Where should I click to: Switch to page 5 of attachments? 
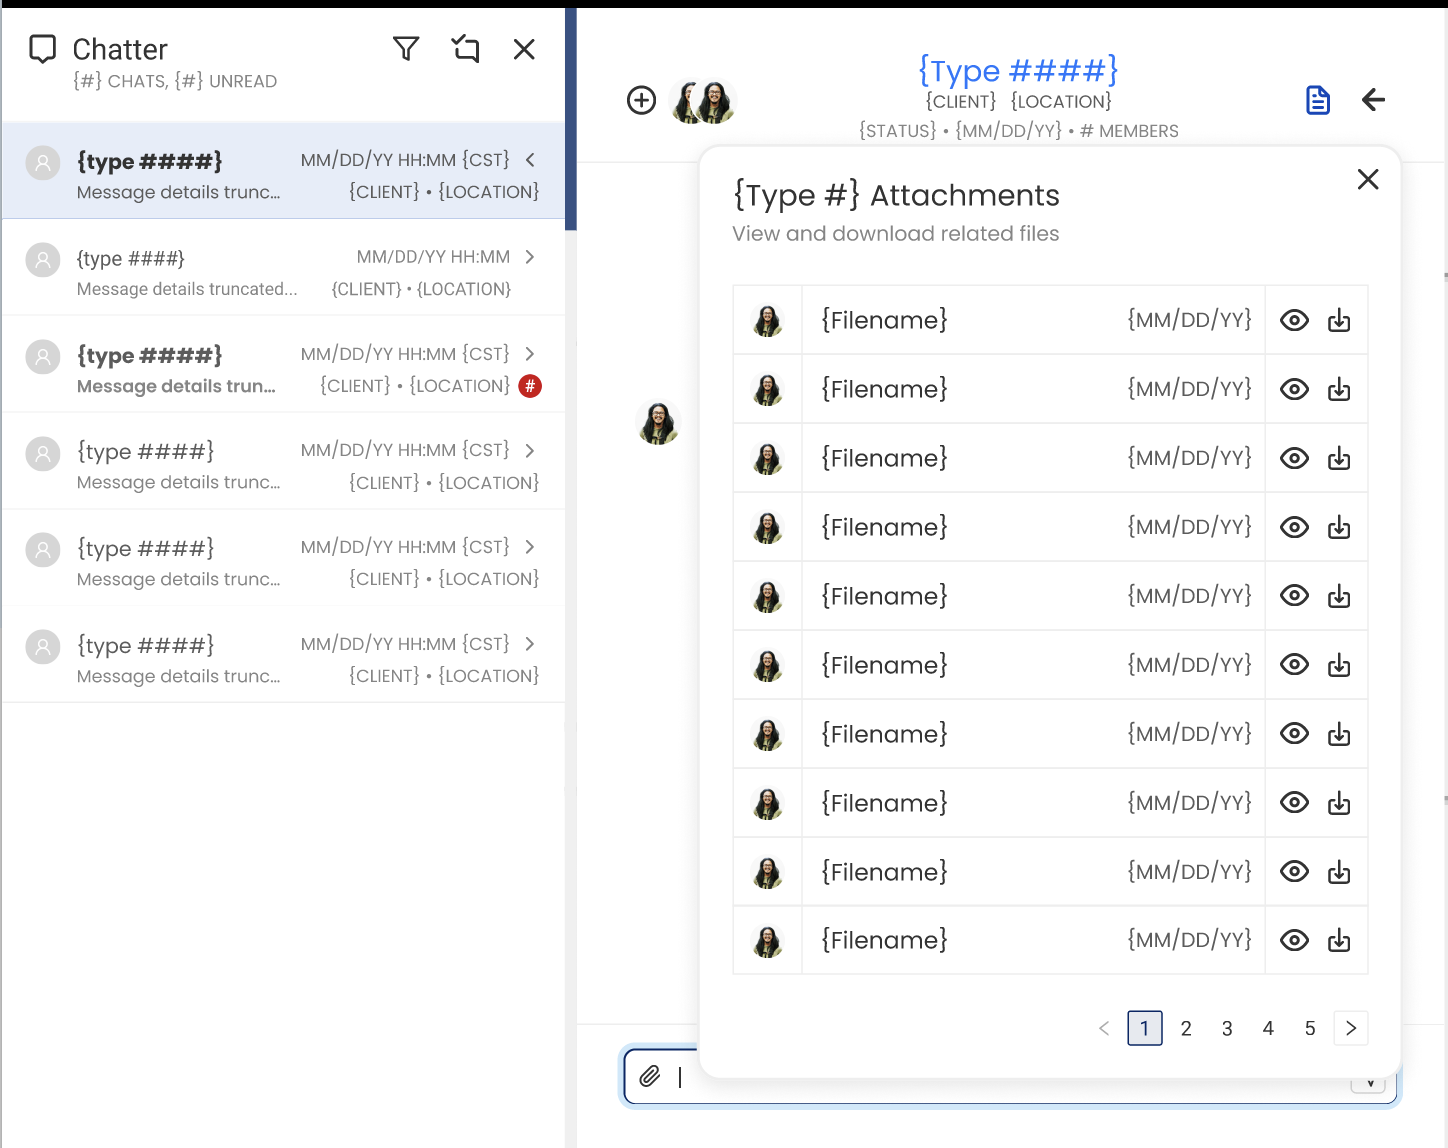pos(1309,1029)
